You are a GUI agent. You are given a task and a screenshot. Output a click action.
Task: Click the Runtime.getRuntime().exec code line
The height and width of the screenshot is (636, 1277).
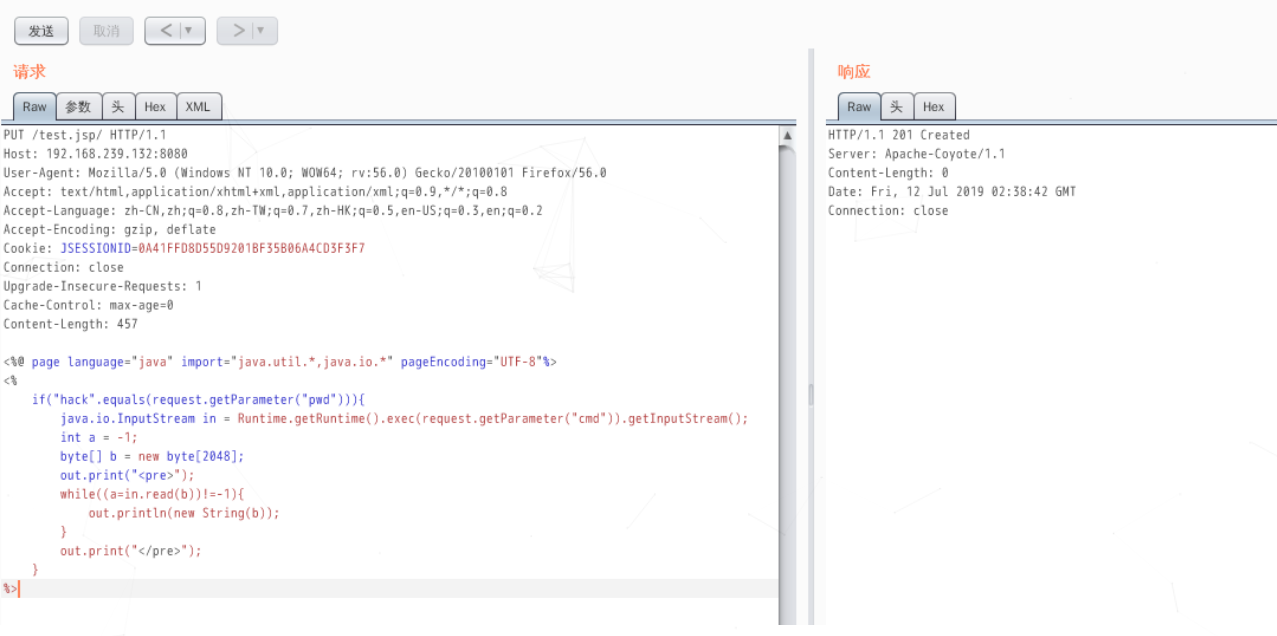coord(404,419)
